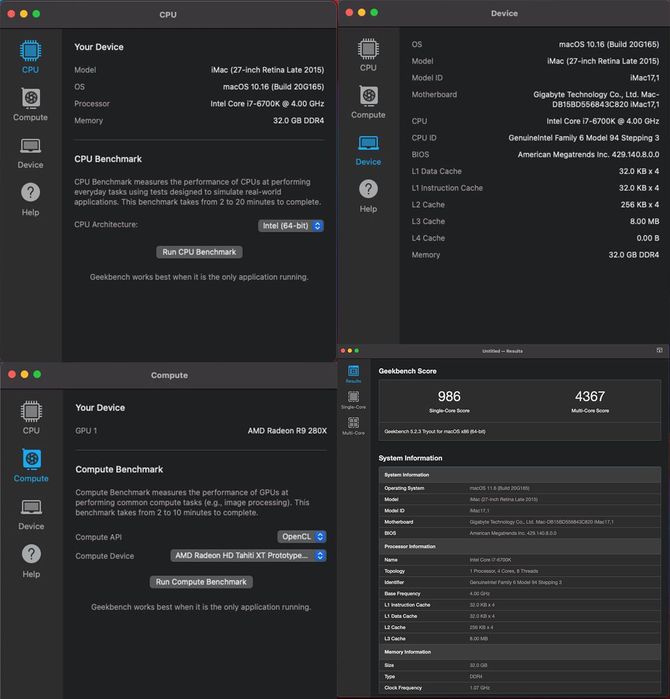The height and width of the screenshot is (699, 670).
Task: Click the Operating System row in Results
Action: coord(520,488)
